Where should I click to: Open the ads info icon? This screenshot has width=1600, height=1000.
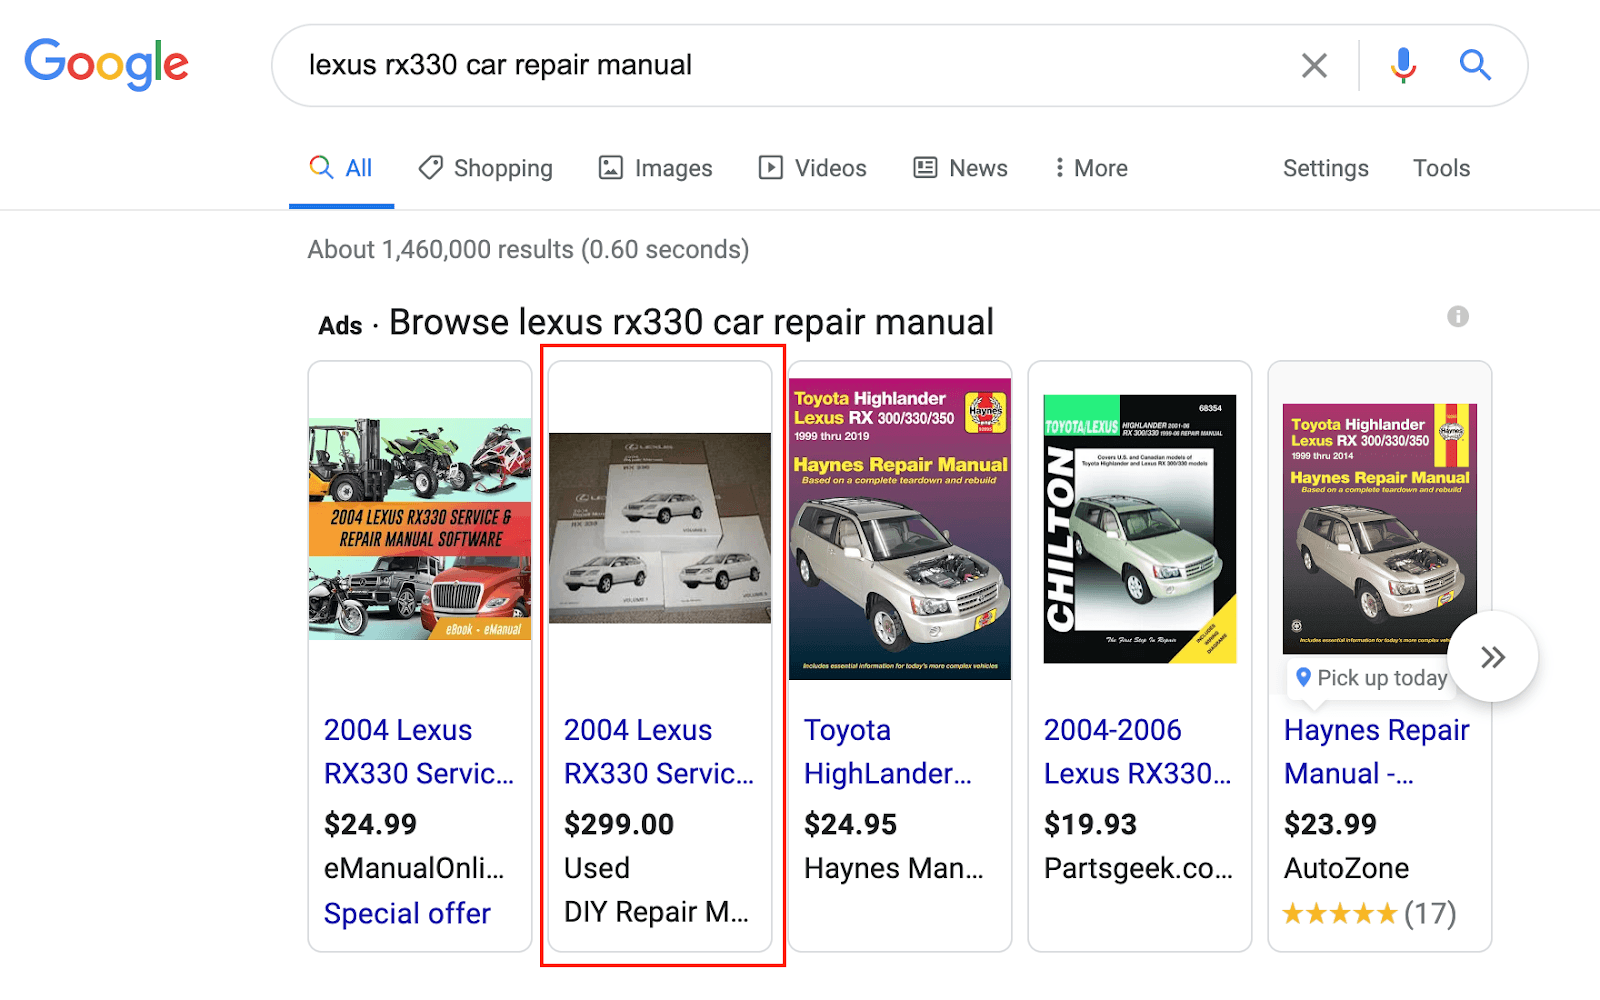pos(1458,317)
